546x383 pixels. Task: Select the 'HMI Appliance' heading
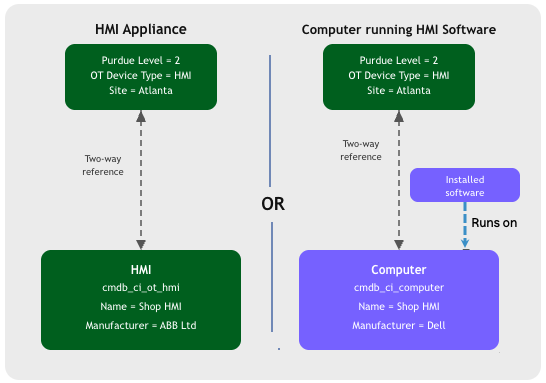point(141,29)
